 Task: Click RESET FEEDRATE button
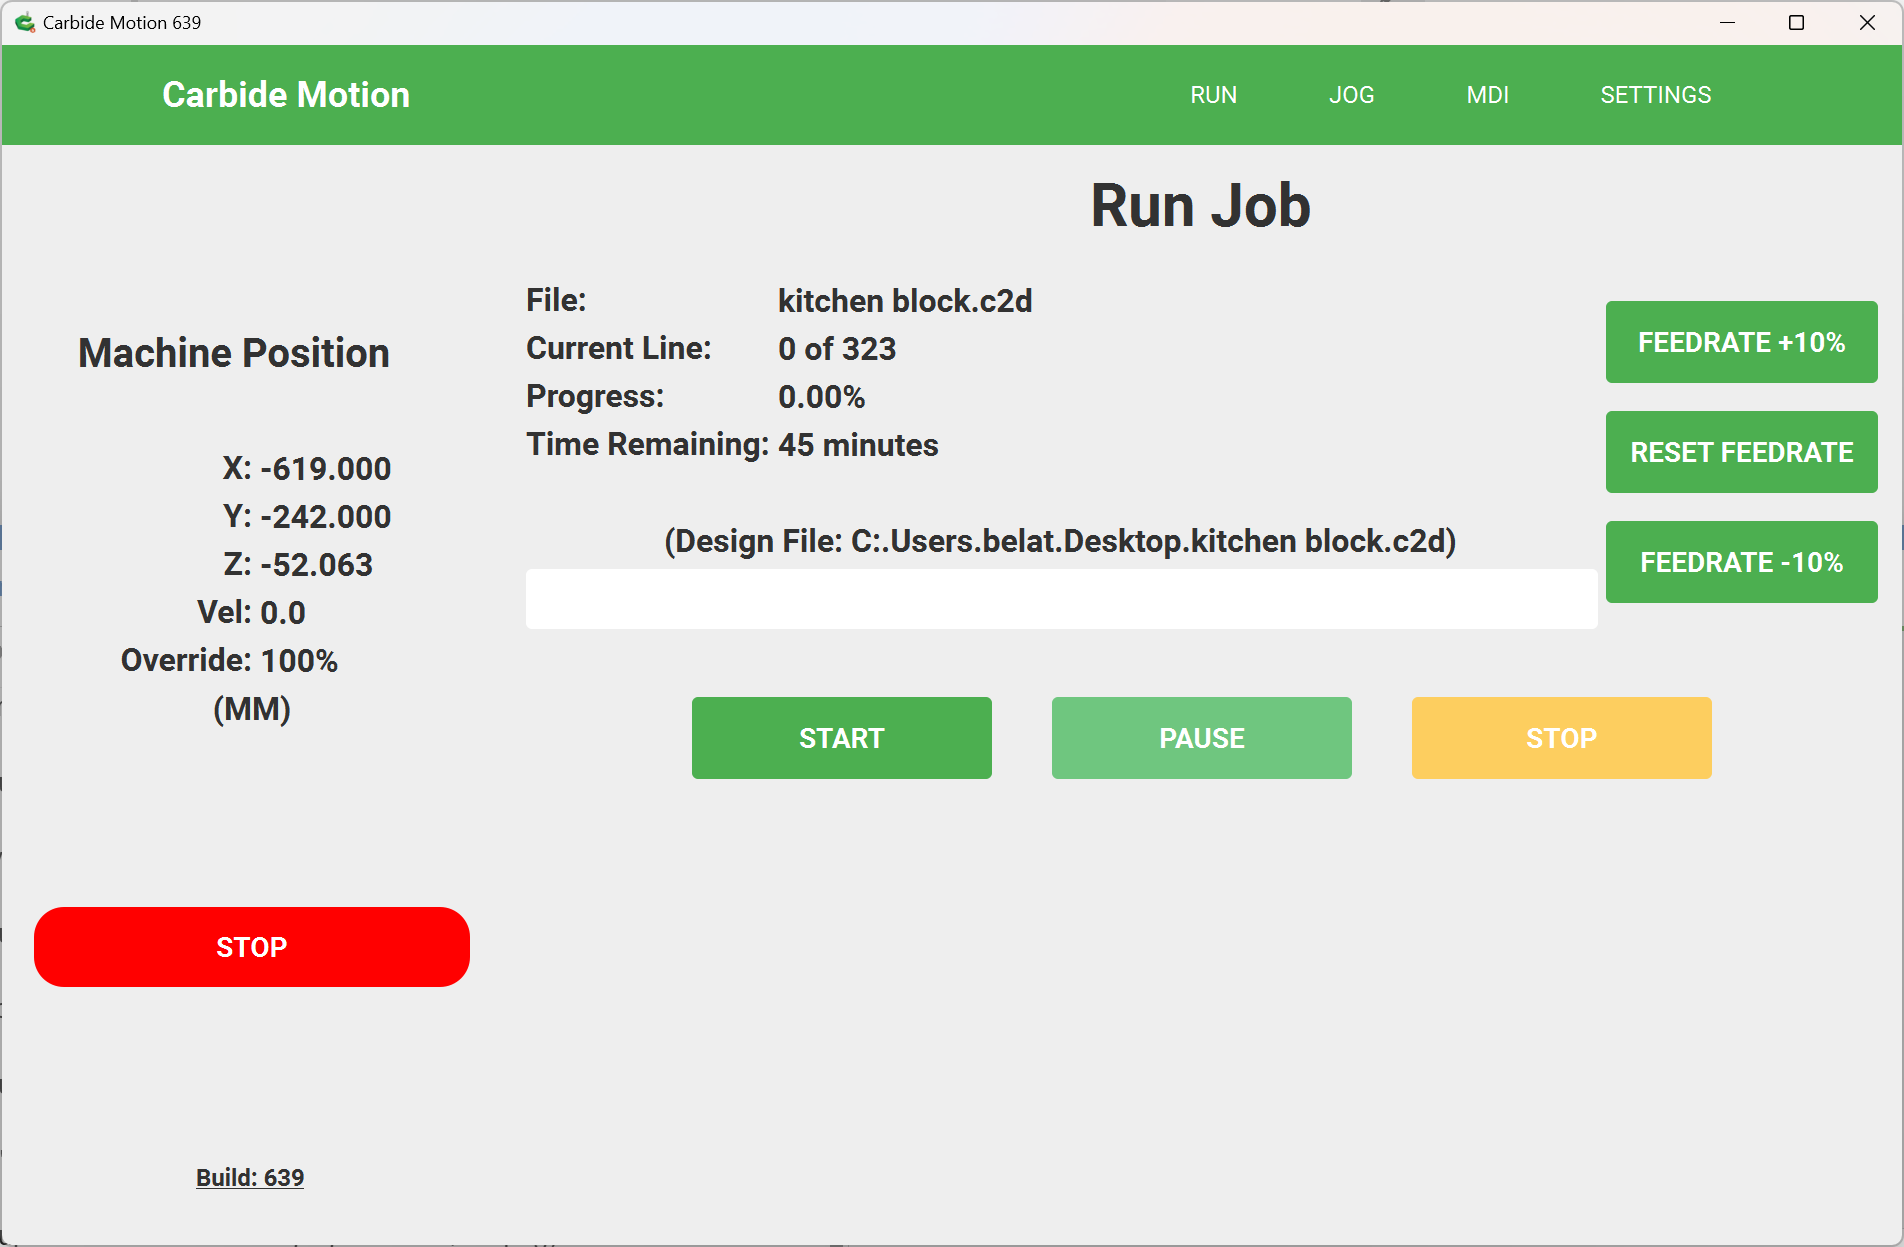(x=1741, y=452)
